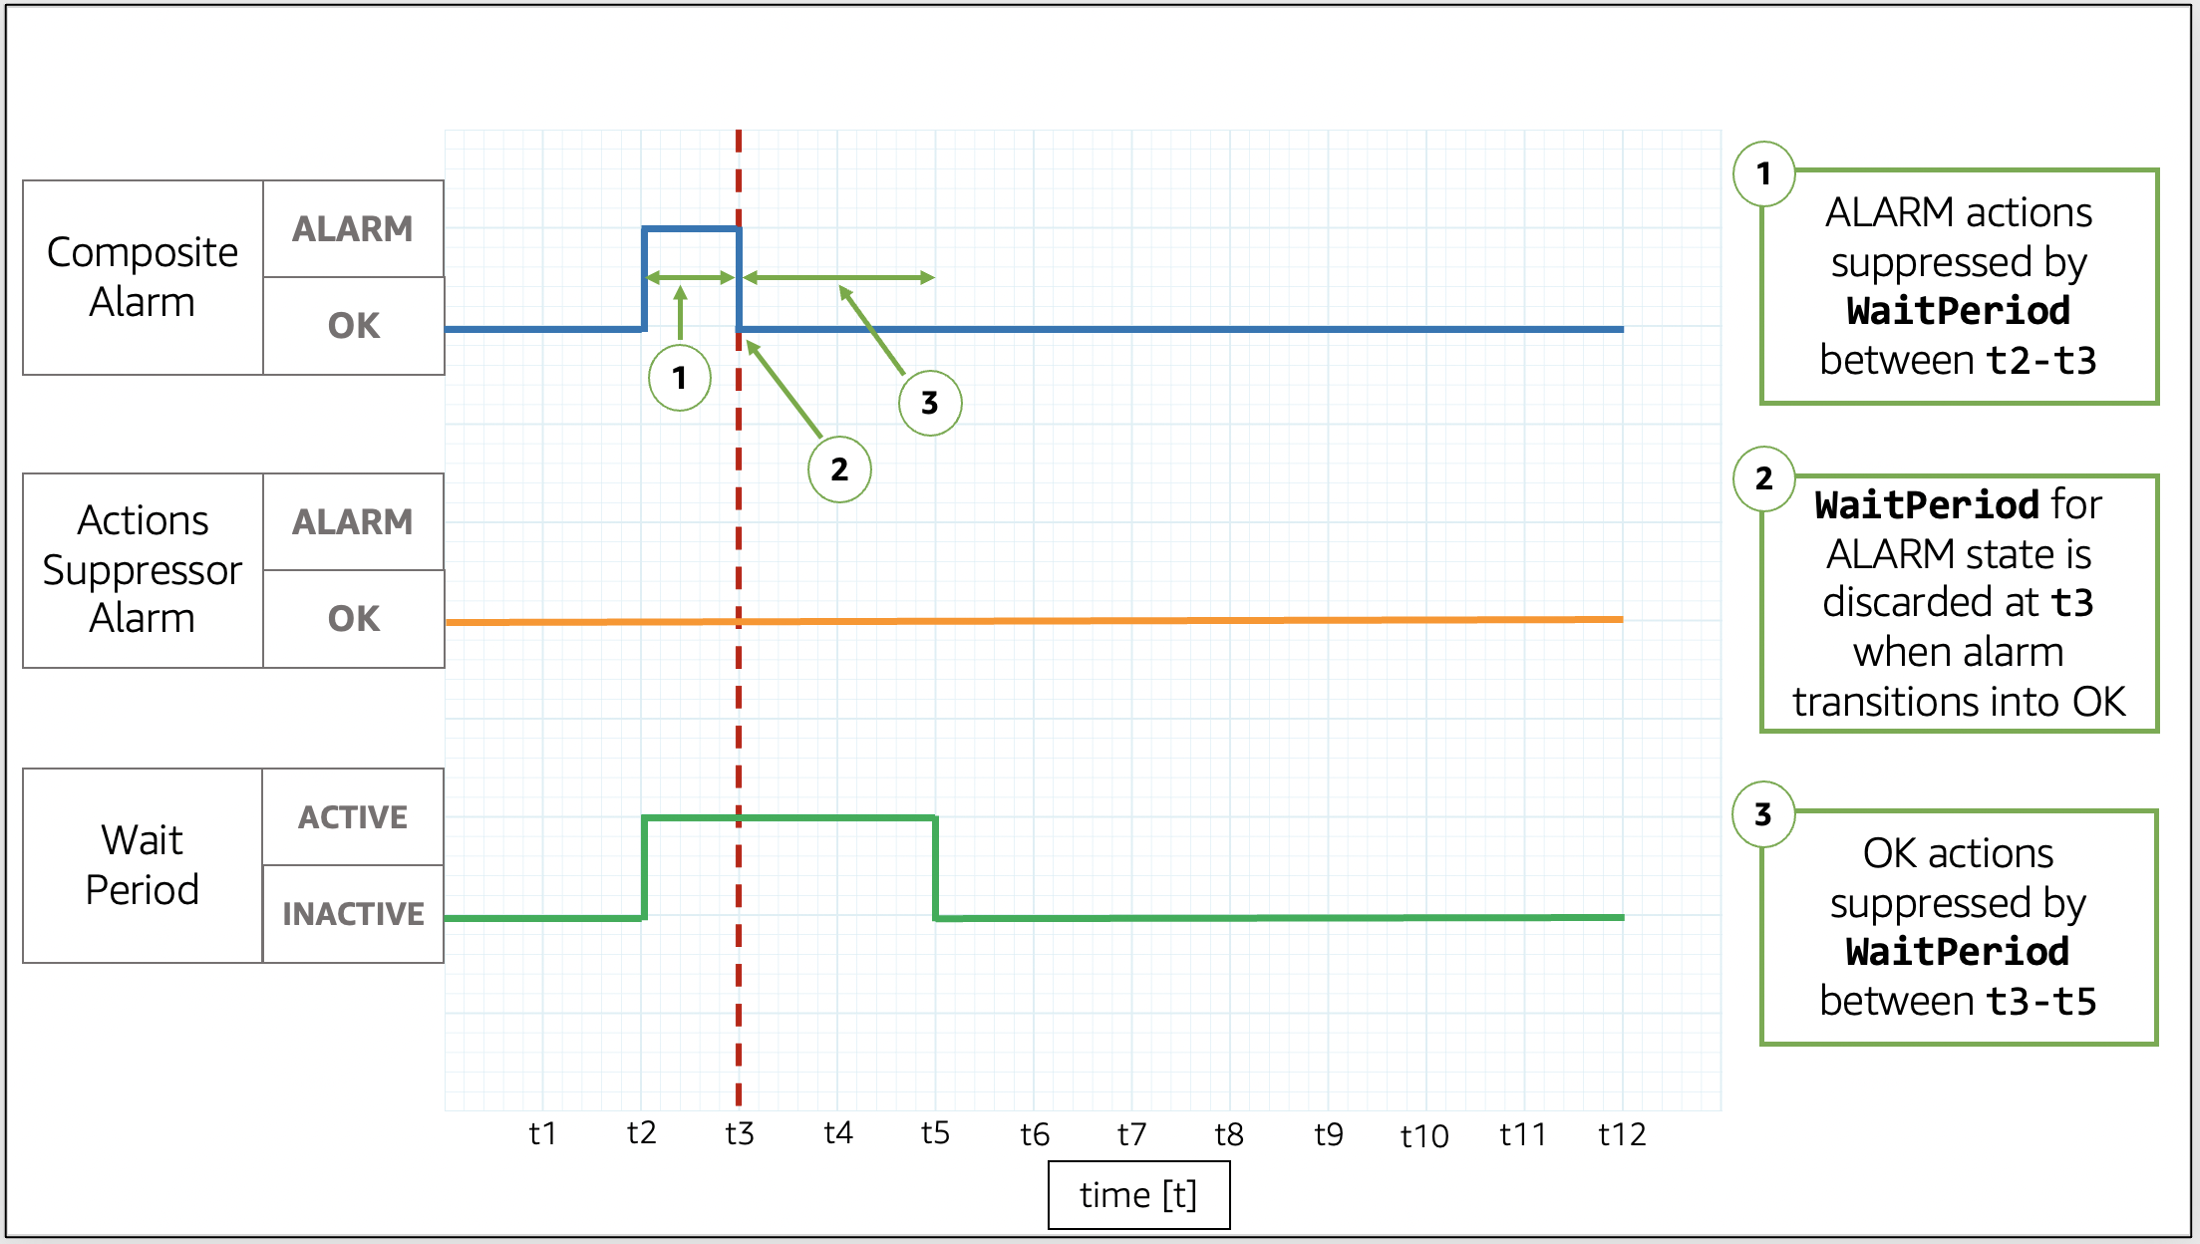
Task: Select annotation marker 1 on diagram
Action: 678,376
